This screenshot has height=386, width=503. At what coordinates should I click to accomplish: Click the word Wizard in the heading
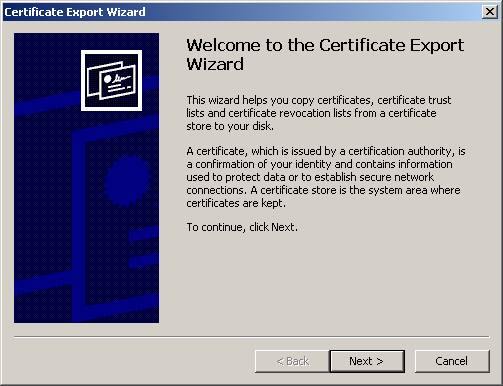[215, 64]
